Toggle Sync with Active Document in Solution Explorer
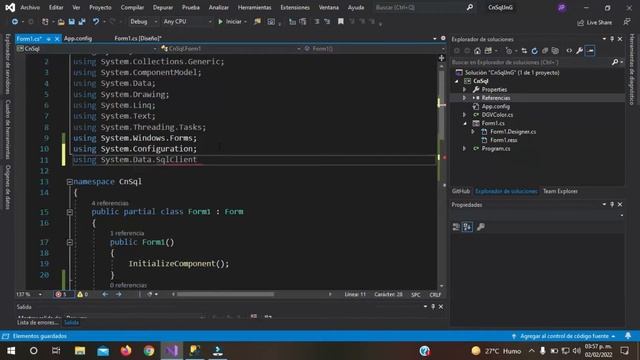This screenshot has height=360, width=640. tap(524, 51)
